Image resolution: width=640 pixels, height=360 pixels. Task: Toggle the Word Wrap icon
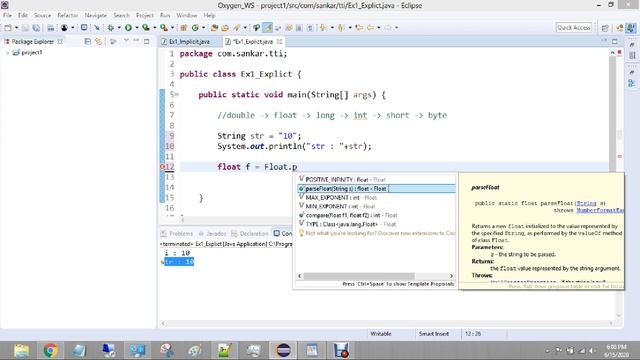click(x=278, y=28)
